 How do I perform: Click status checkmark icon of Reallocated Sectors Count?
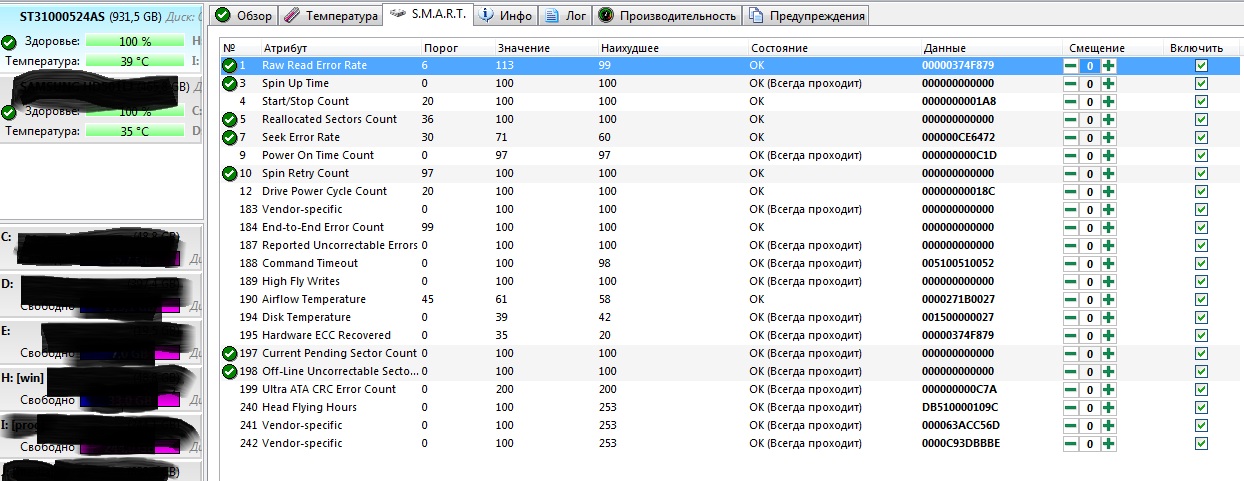click(229, 120)
